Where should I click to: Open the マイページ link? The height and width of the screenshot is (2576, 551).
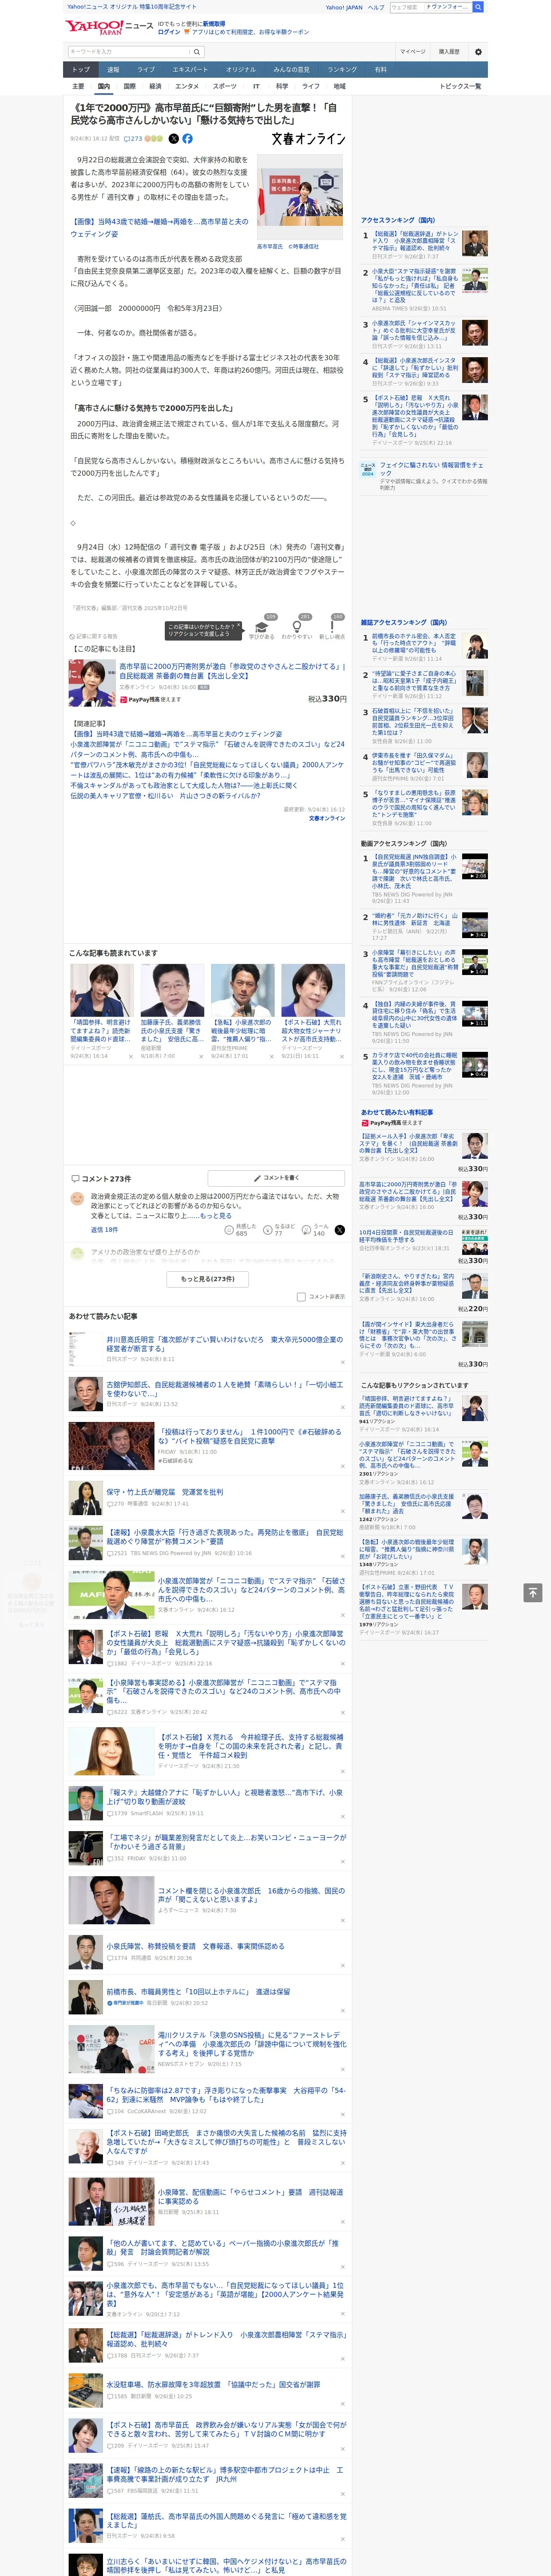pos(413,51)
